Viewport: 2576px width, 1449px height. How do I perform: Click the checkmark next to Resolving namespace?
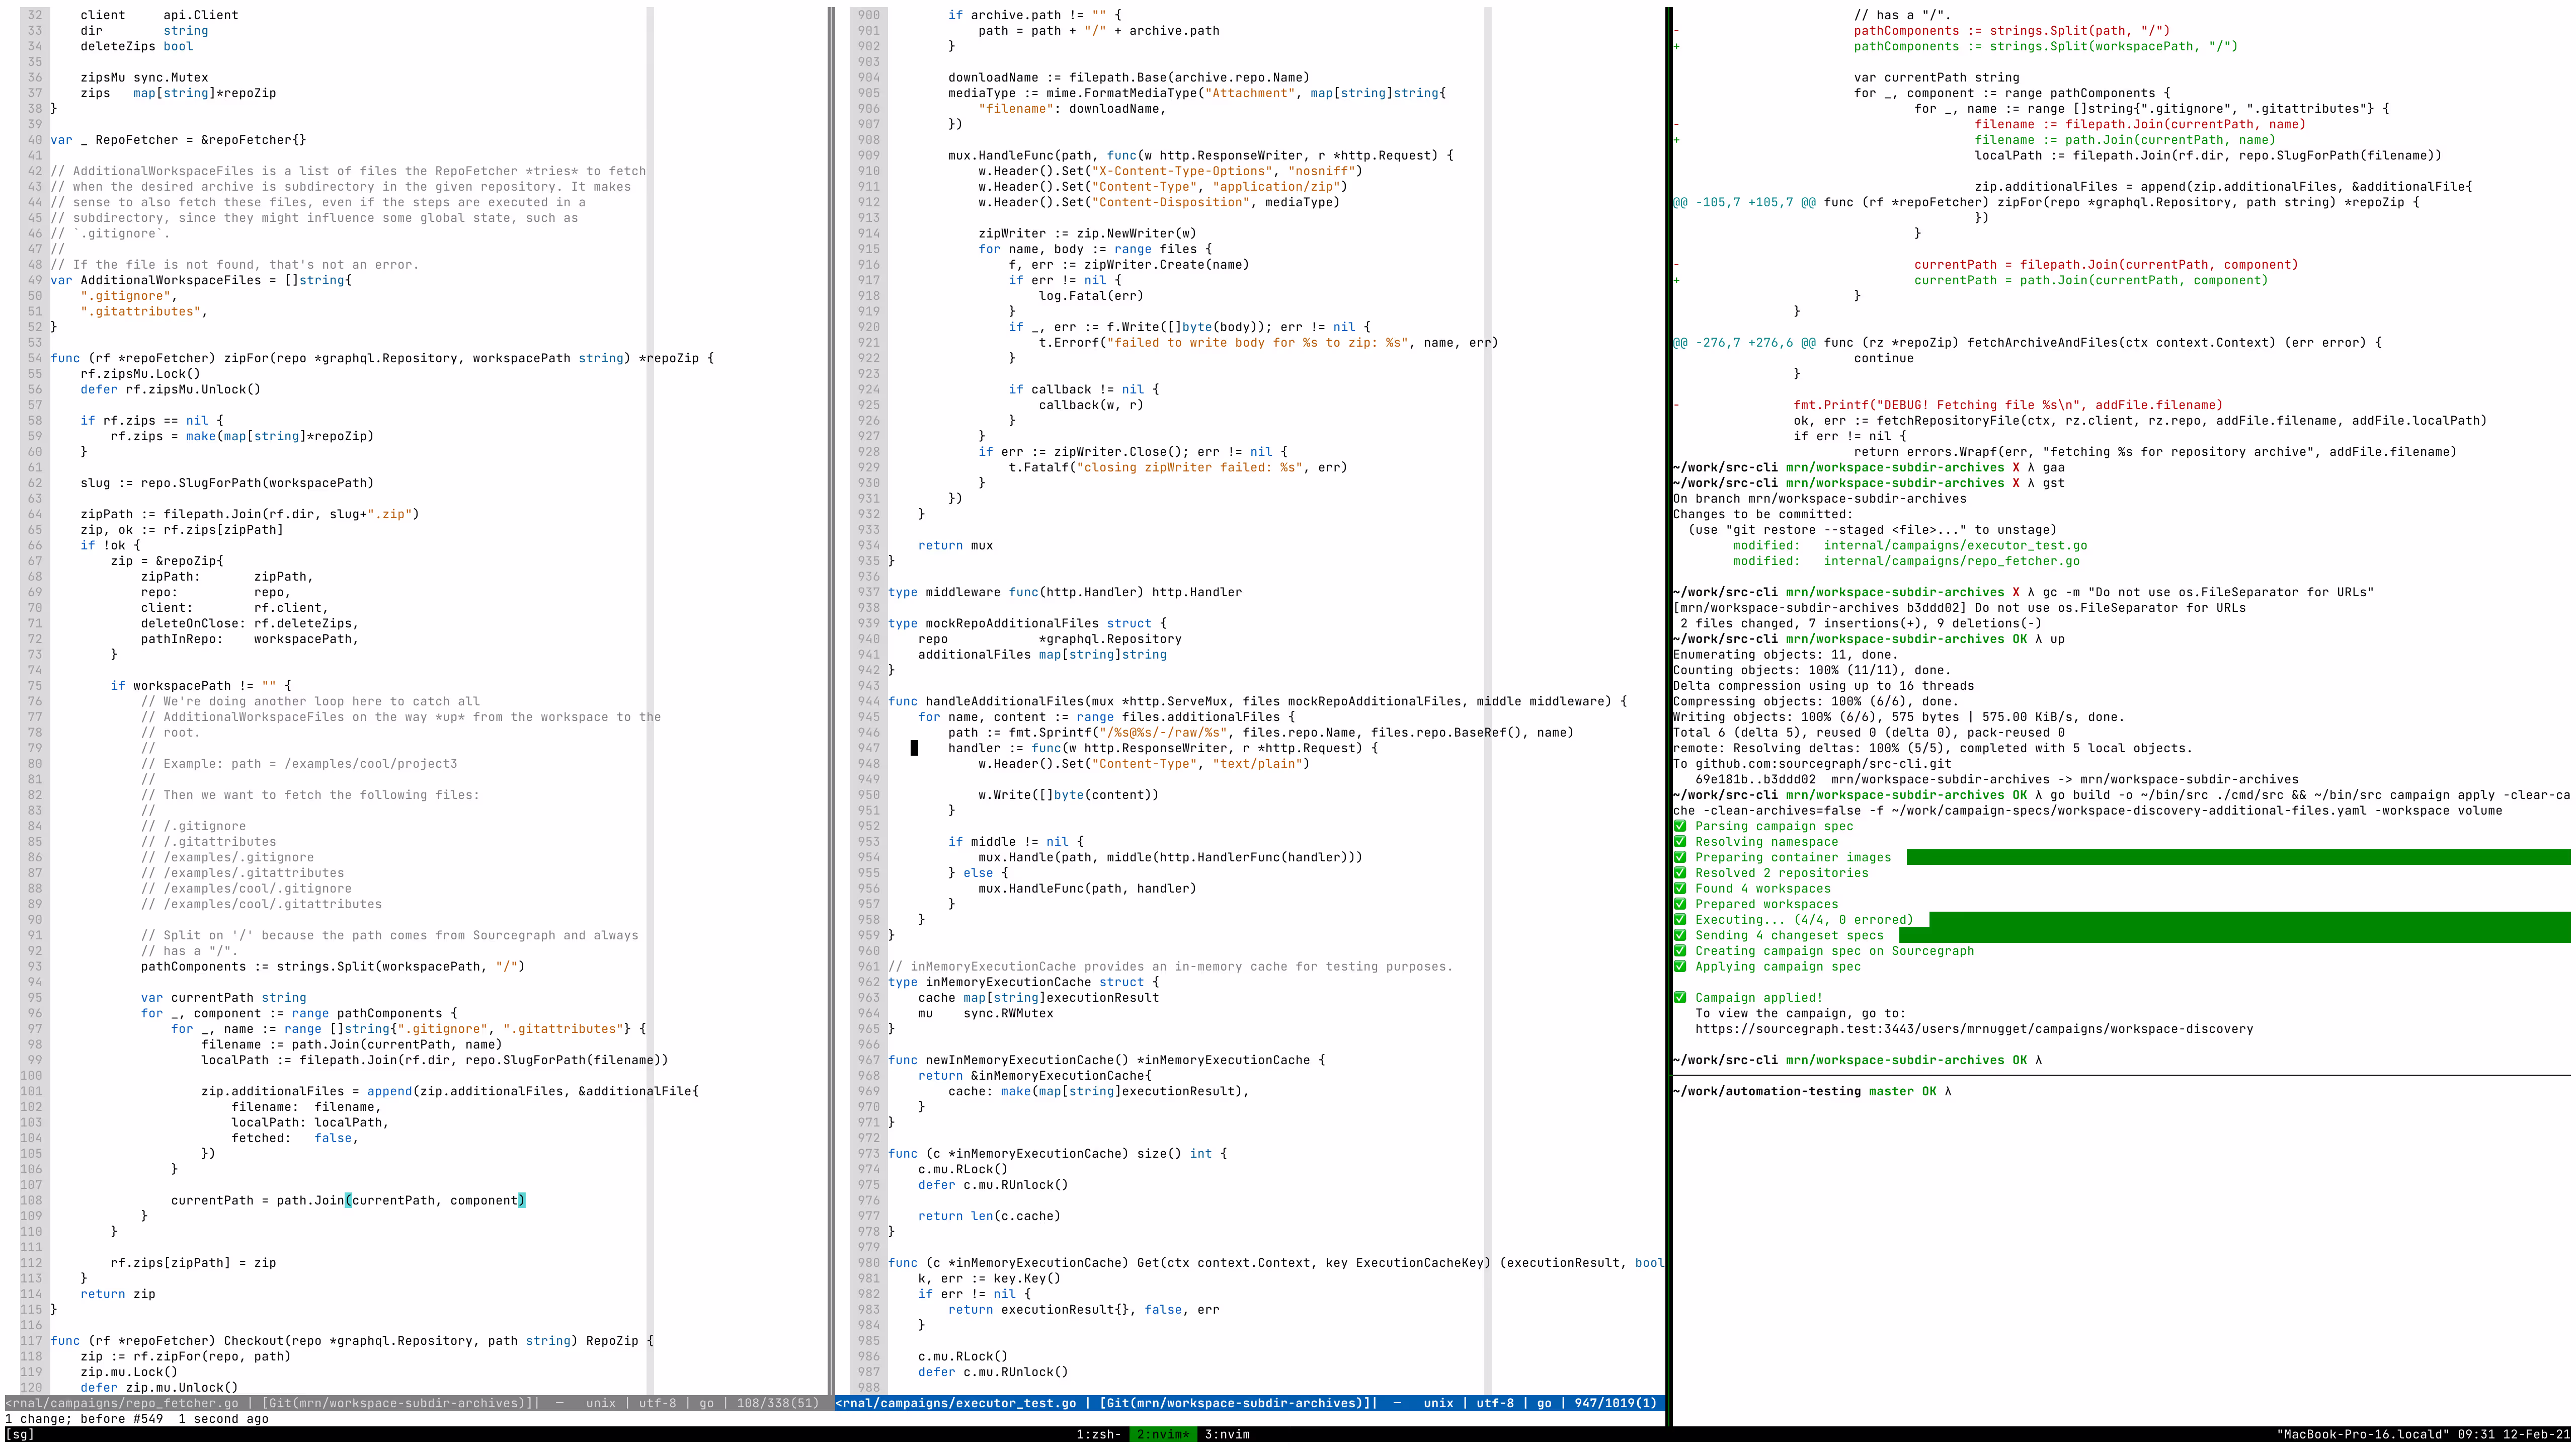pos(1680,842)
